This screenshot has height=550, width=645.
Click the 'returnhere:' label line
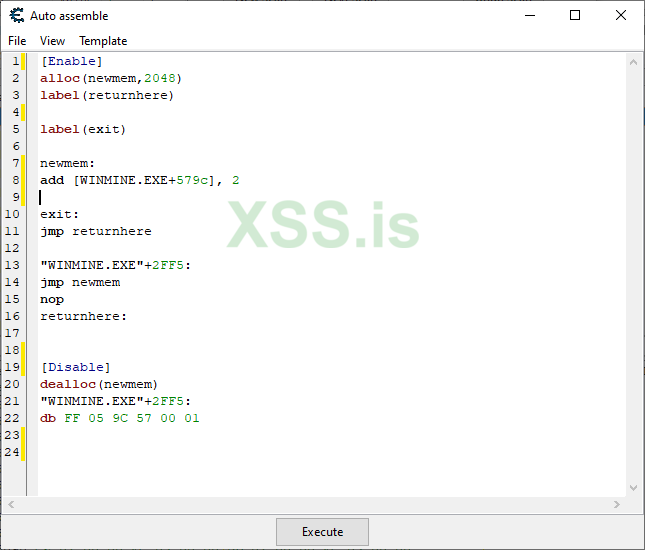(x=83, y=316)
